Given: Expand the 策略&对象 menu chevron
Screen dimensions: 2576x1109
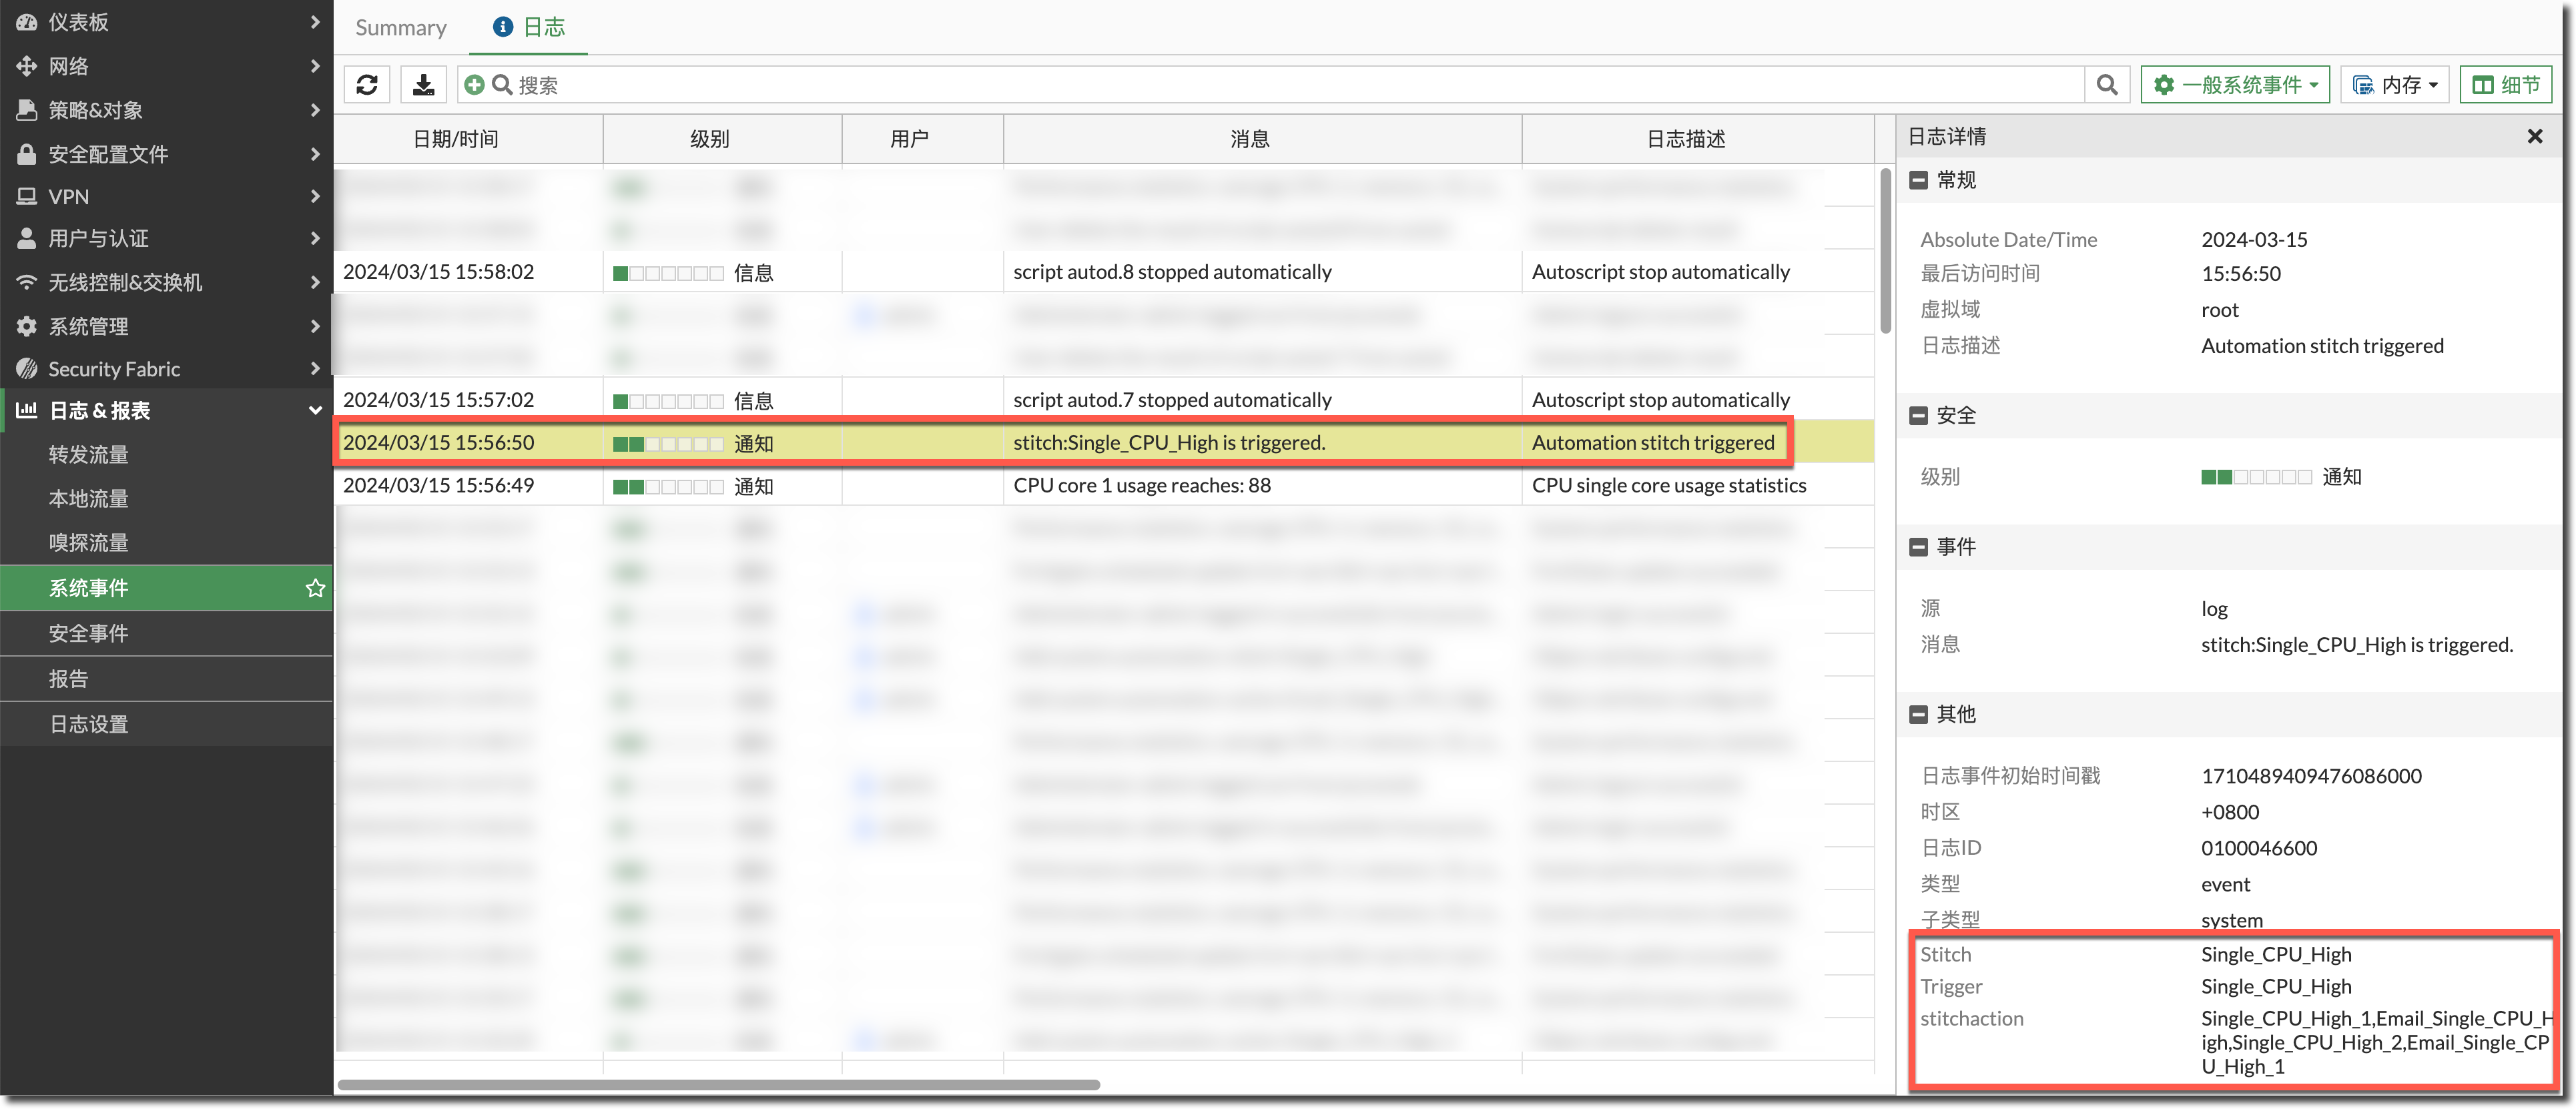Looking at the screenshot, I should (315, 110).
